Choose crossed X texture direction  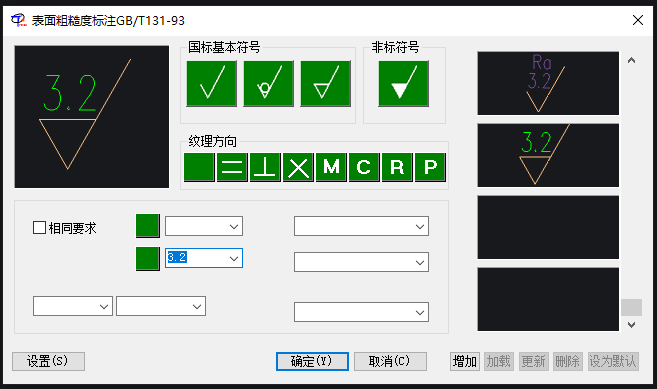pos(298,167)
